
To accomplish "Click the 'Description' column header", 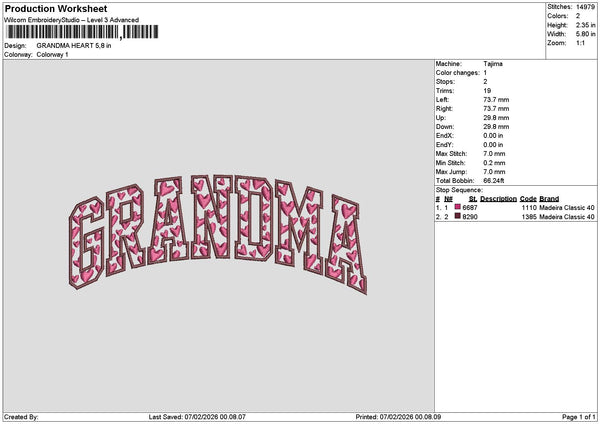I will point(498,199).
